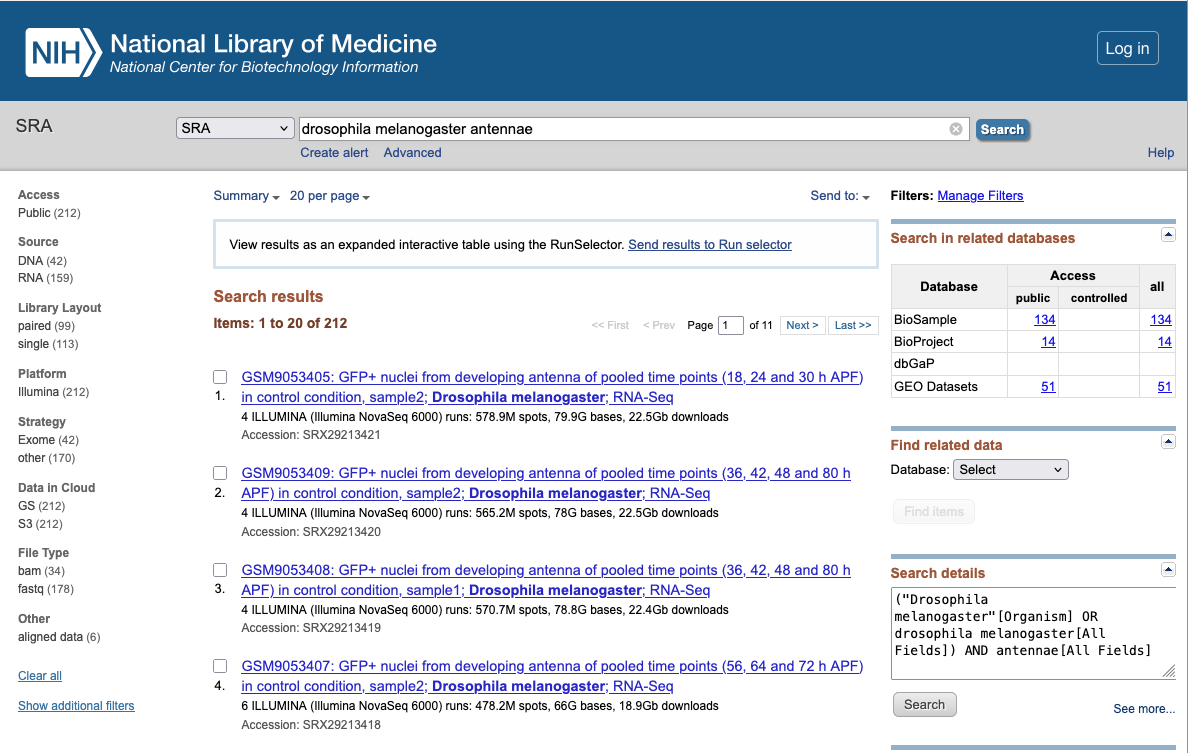Collapse Search in related databases panel
Viewport: 1188px width, 753px height.
pos(1167,235)
